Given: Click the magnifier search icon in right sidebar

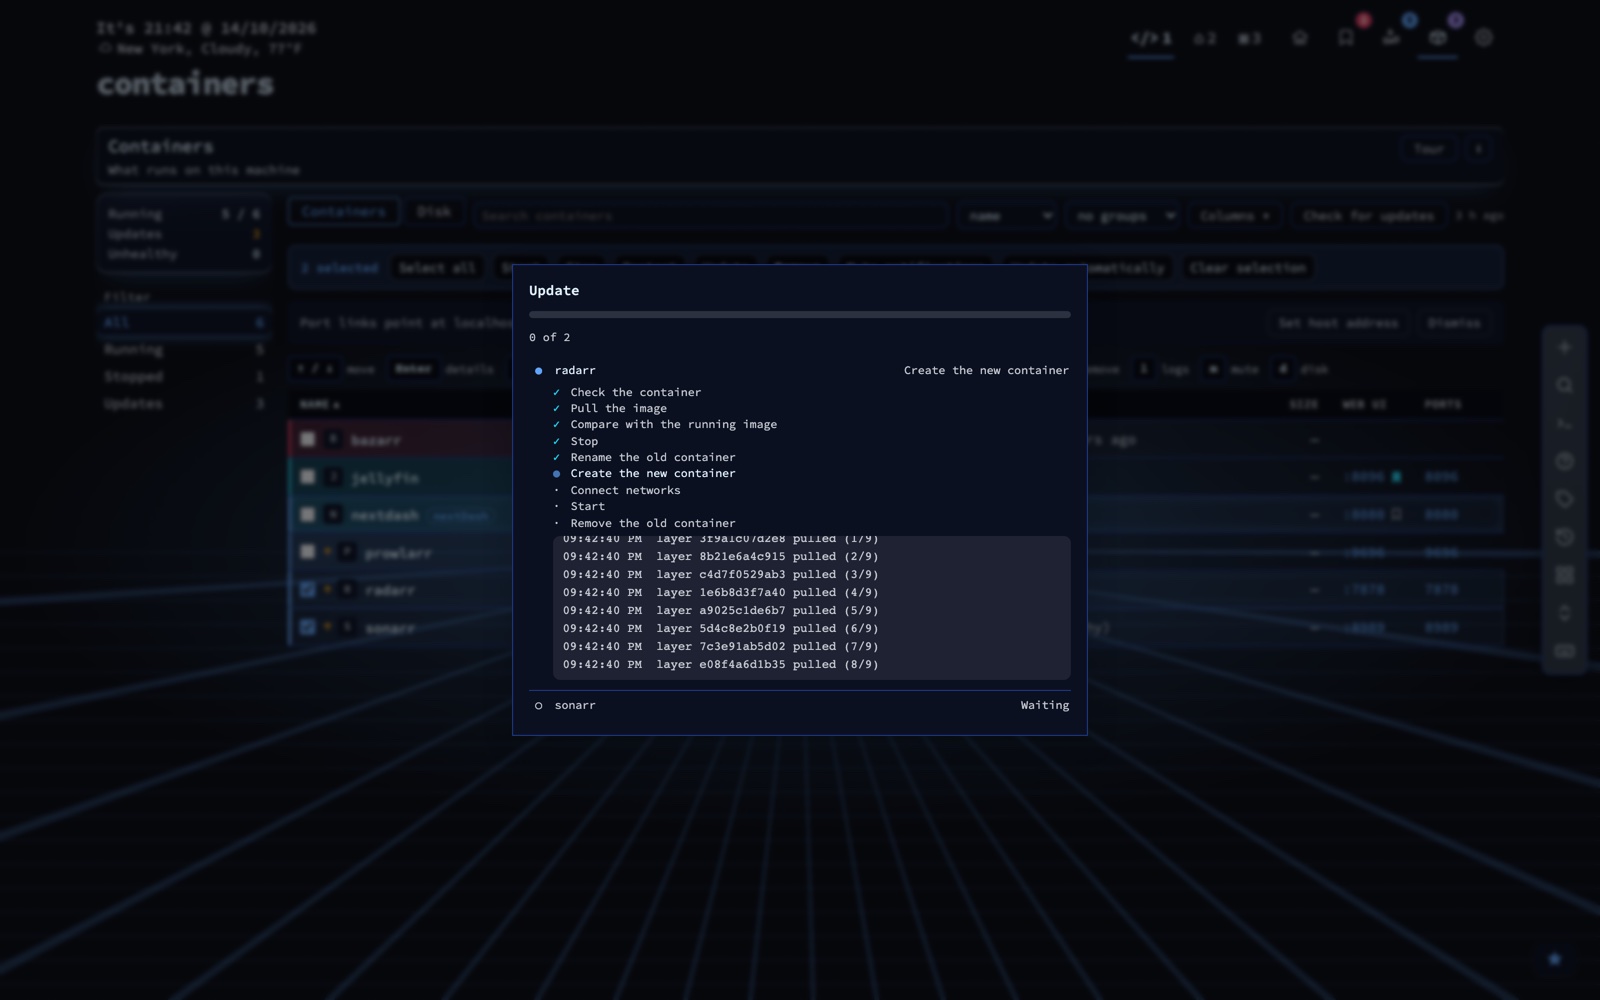Looking at the screenshot, I should coord(1565,385).
